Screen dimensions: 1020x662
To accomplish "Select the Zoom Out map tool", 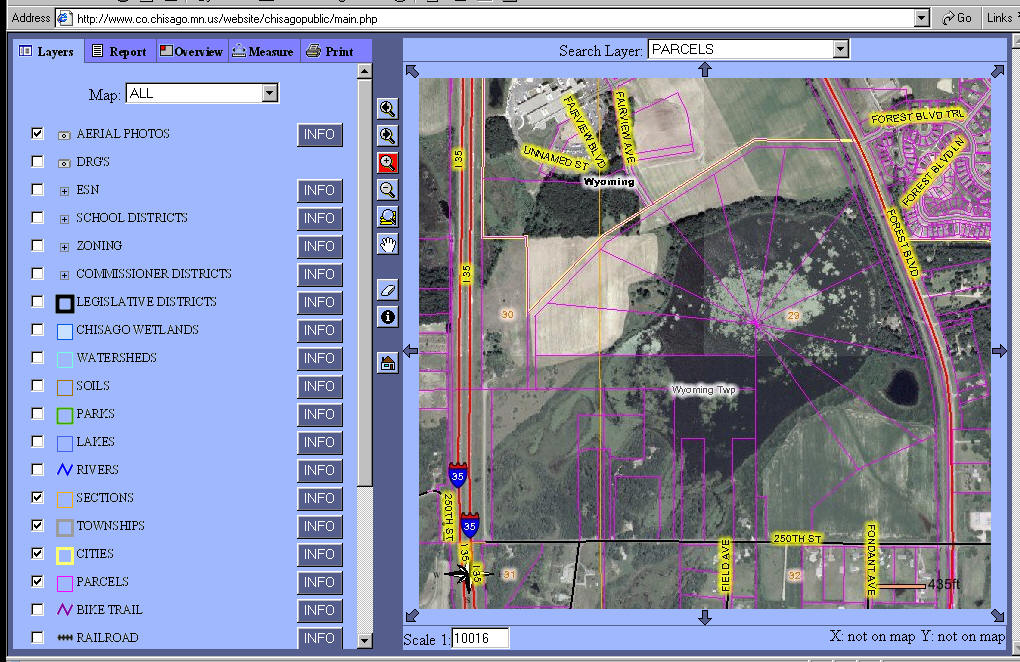I will coord(387,189).
